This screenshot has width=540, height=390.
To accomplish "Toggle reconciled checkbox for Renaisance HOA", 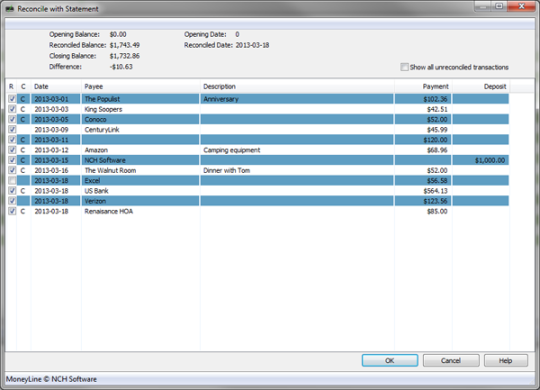I will pos(12,211).
